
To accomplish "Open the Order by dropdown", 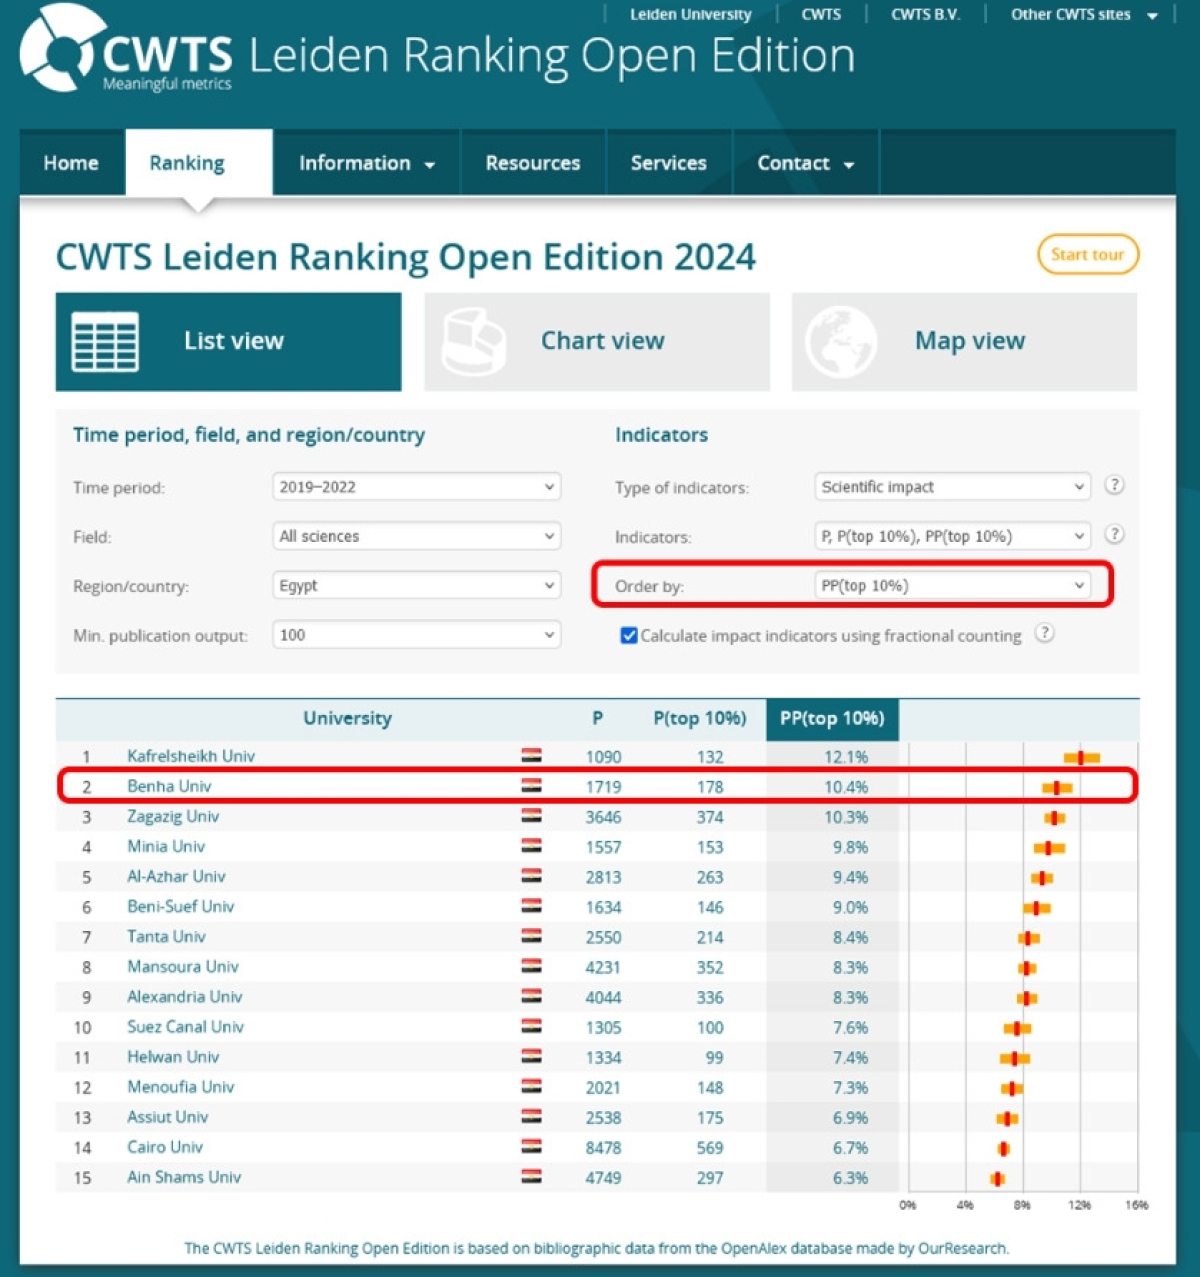I will [952, 585].
